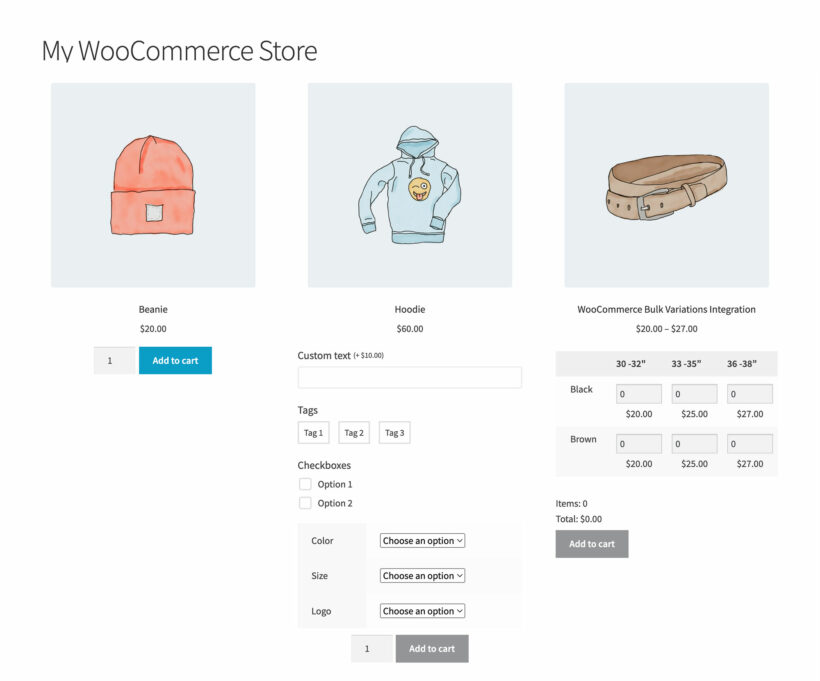Open the Hoodie product image thumbnail
The height and width of the screenshot is (681, 820).
(410, 185)
